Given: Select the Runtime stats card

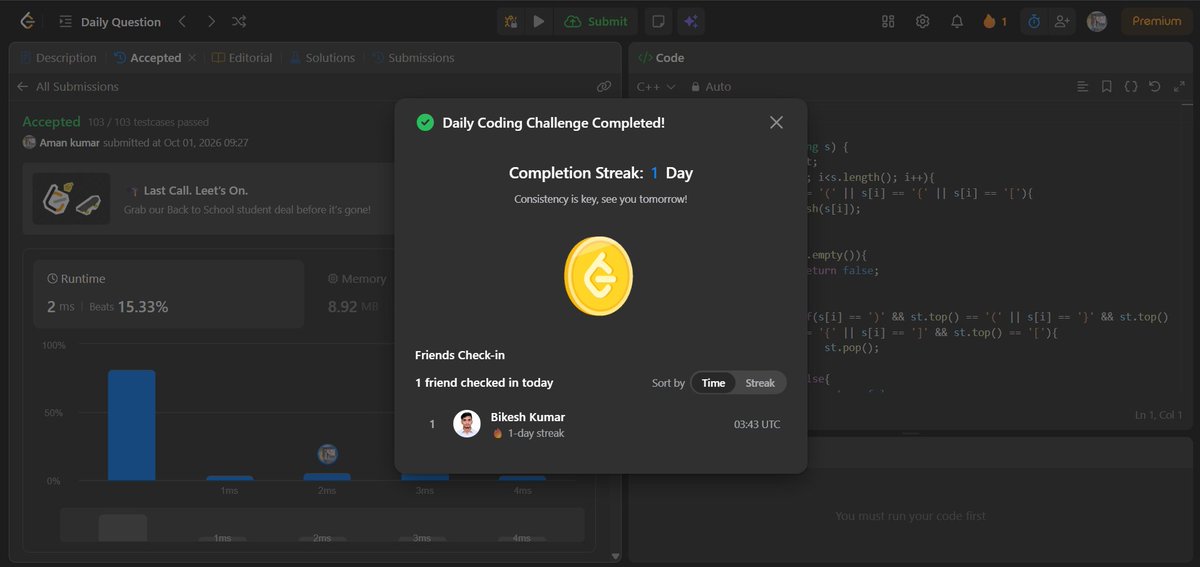Looking at the screenshot, I should click(x=169, y=294).
